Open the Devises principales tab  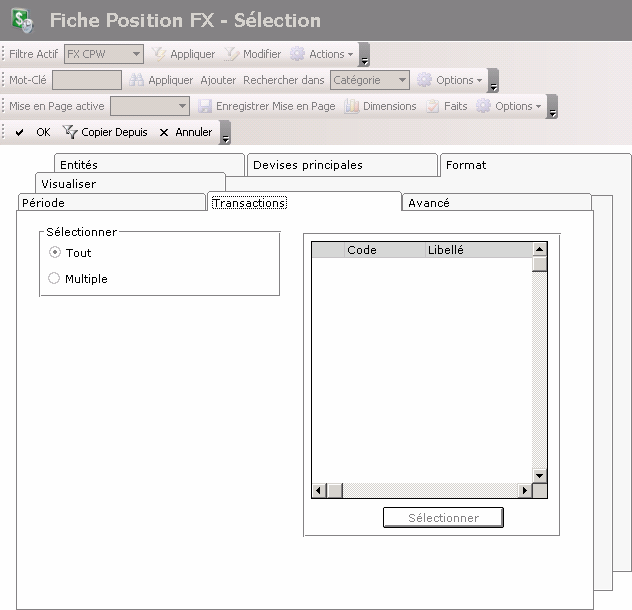pyautogui.click(x=308, y=165)
